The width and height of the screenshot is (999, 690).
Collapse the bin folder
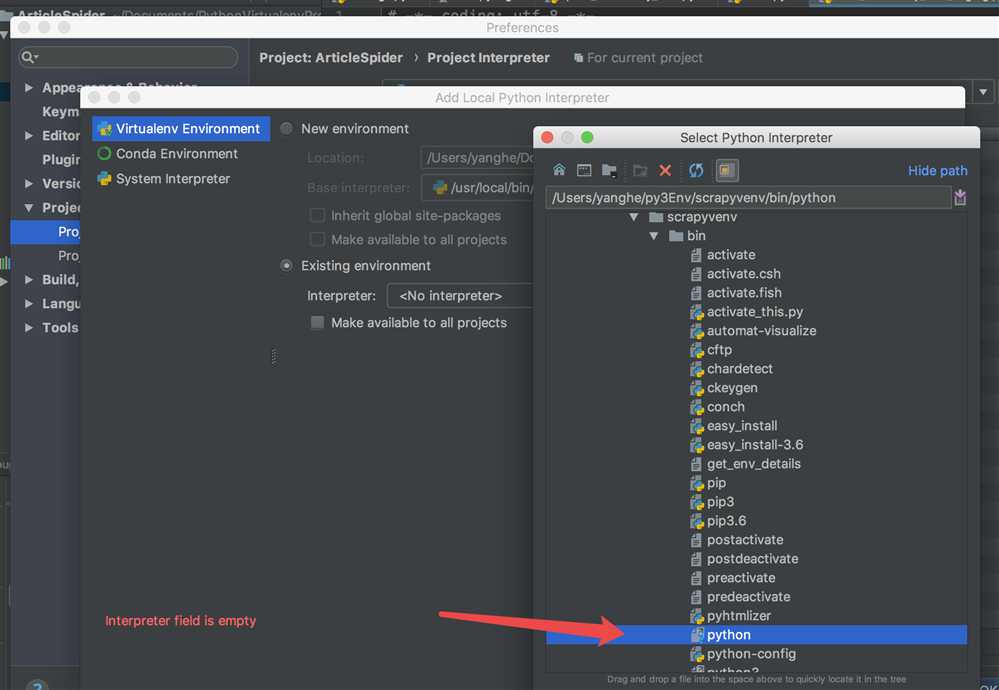654,236
